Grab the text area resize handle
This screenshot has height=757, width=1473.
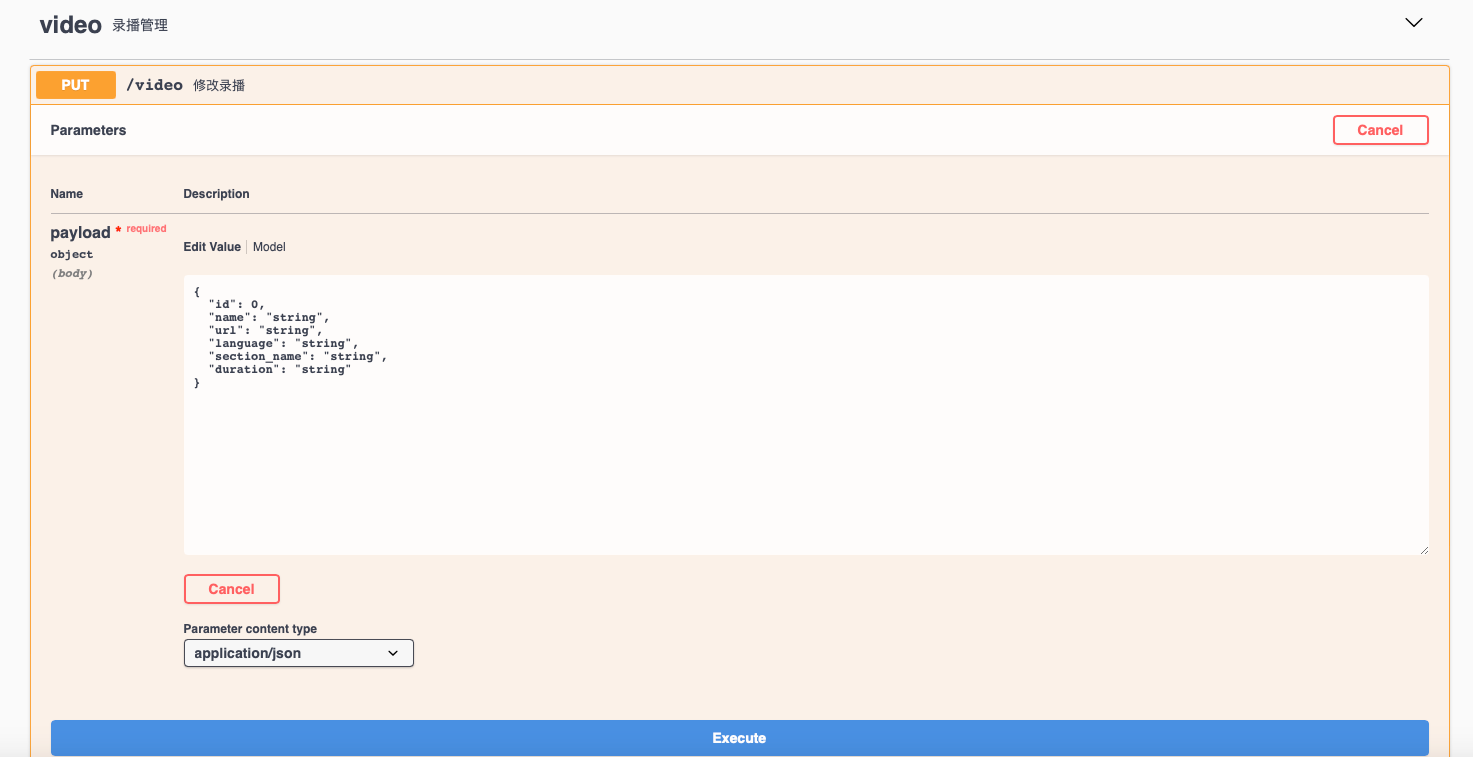click(x=1423, y=549)
